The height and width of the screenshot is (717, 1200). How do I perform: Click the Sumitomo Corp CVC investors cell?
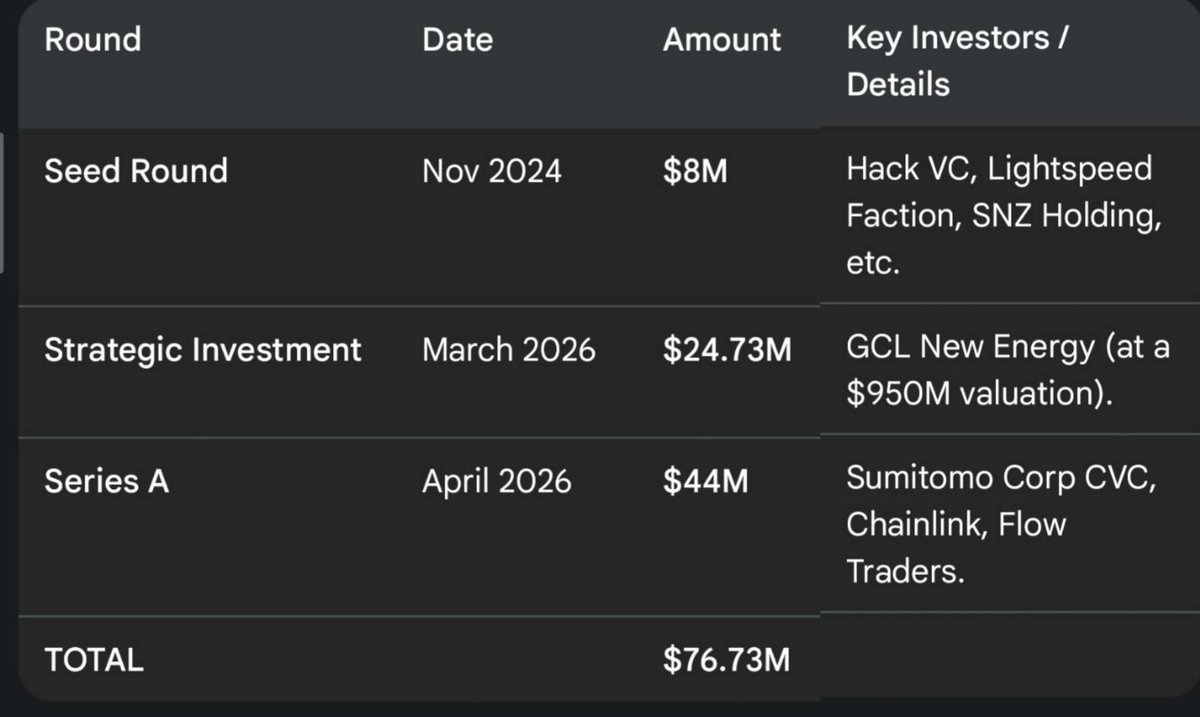point(1001,524)
